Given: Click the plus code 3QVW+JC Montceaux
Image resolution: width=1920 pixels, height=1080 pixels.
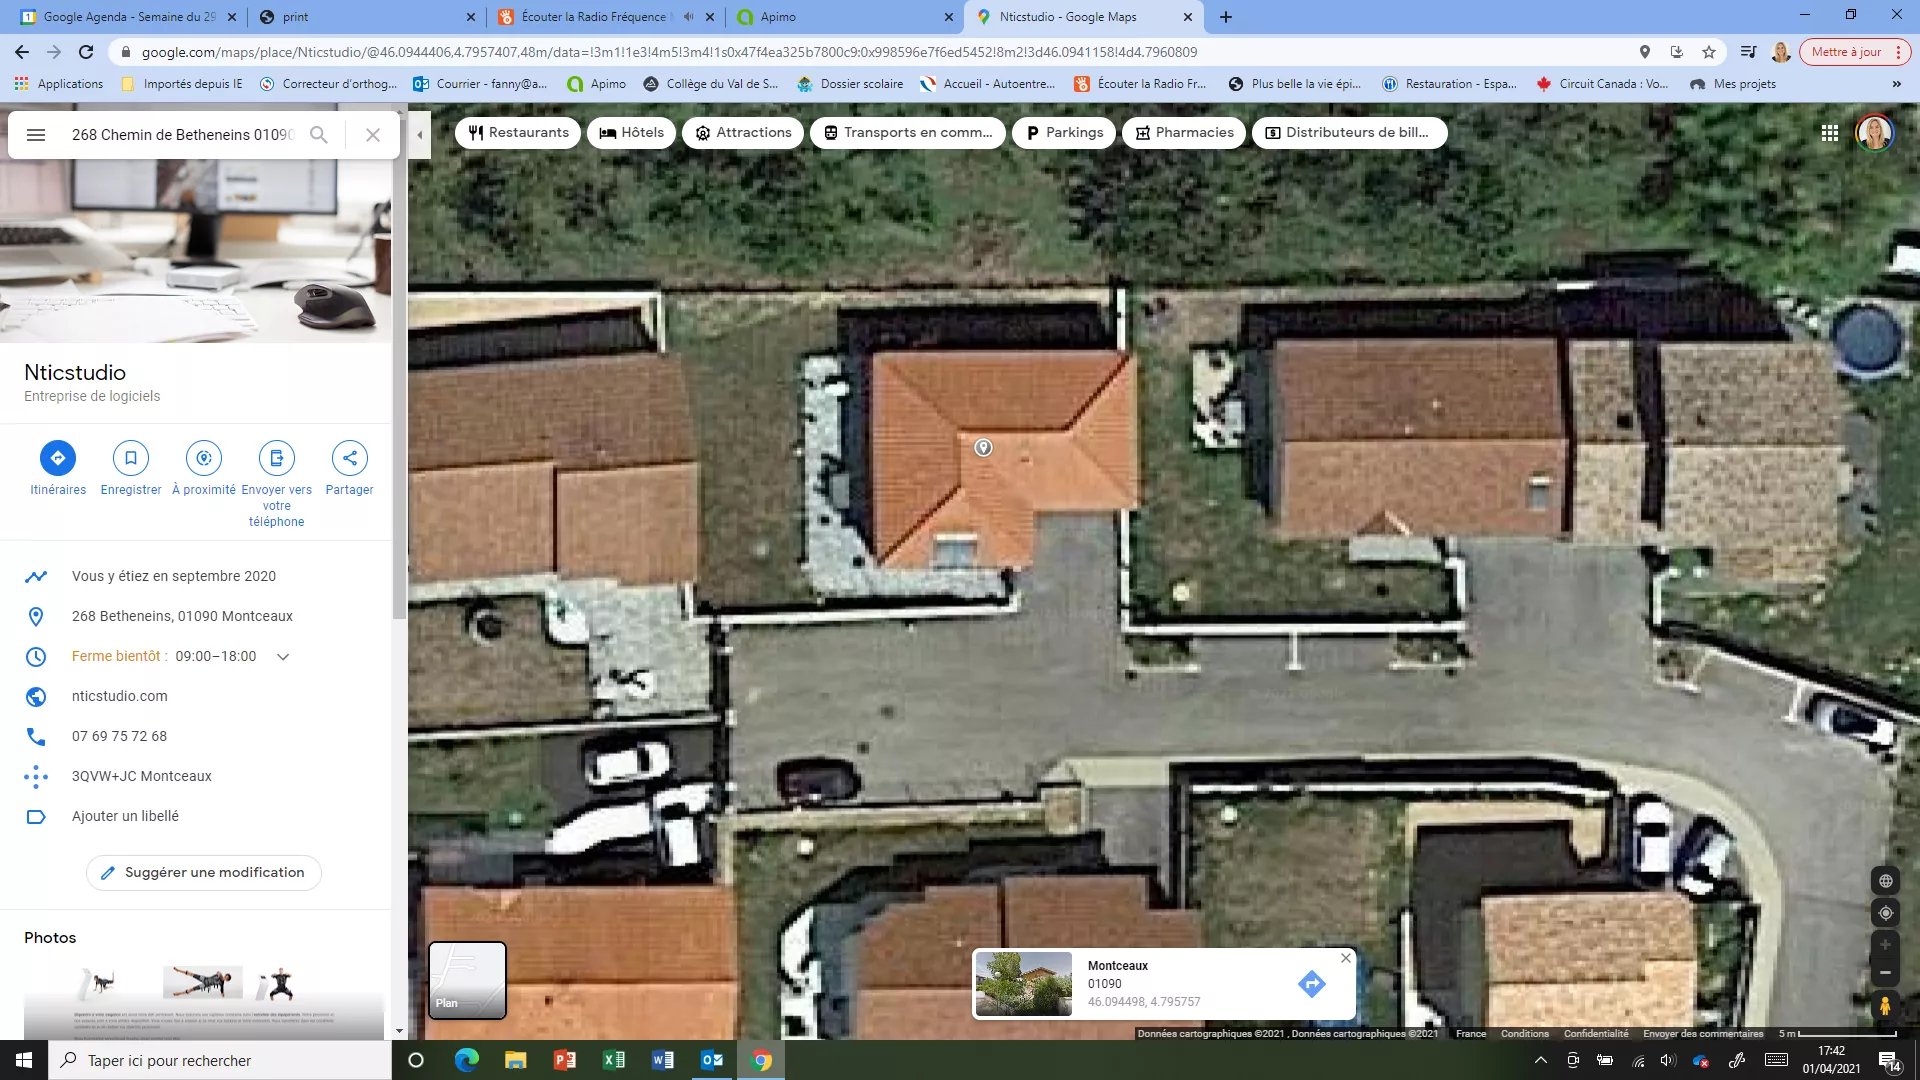Looking at the screenshot, I should (x=142, y=776).
